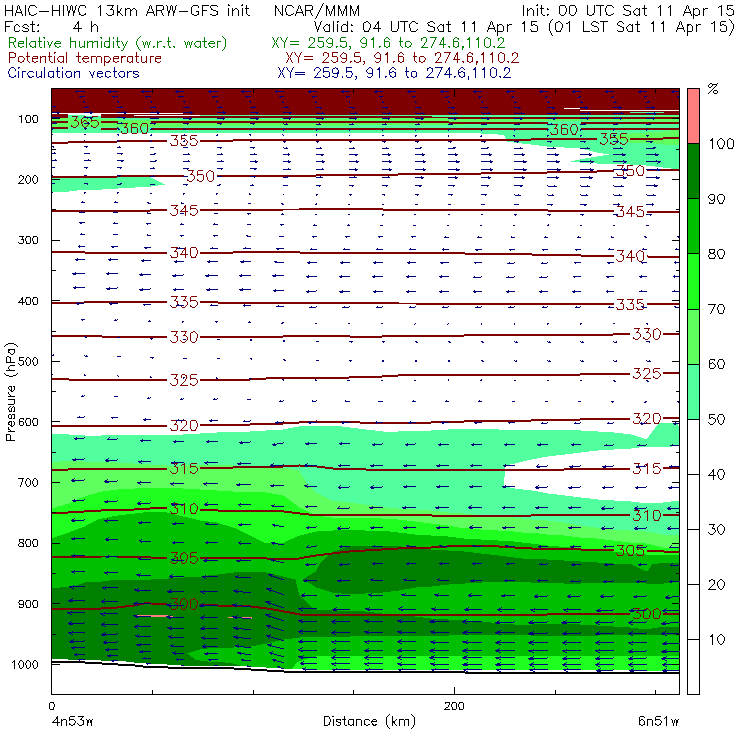Click the colorbar '80' percent label
Screen dimensions: 740x740
coord(716,254)
